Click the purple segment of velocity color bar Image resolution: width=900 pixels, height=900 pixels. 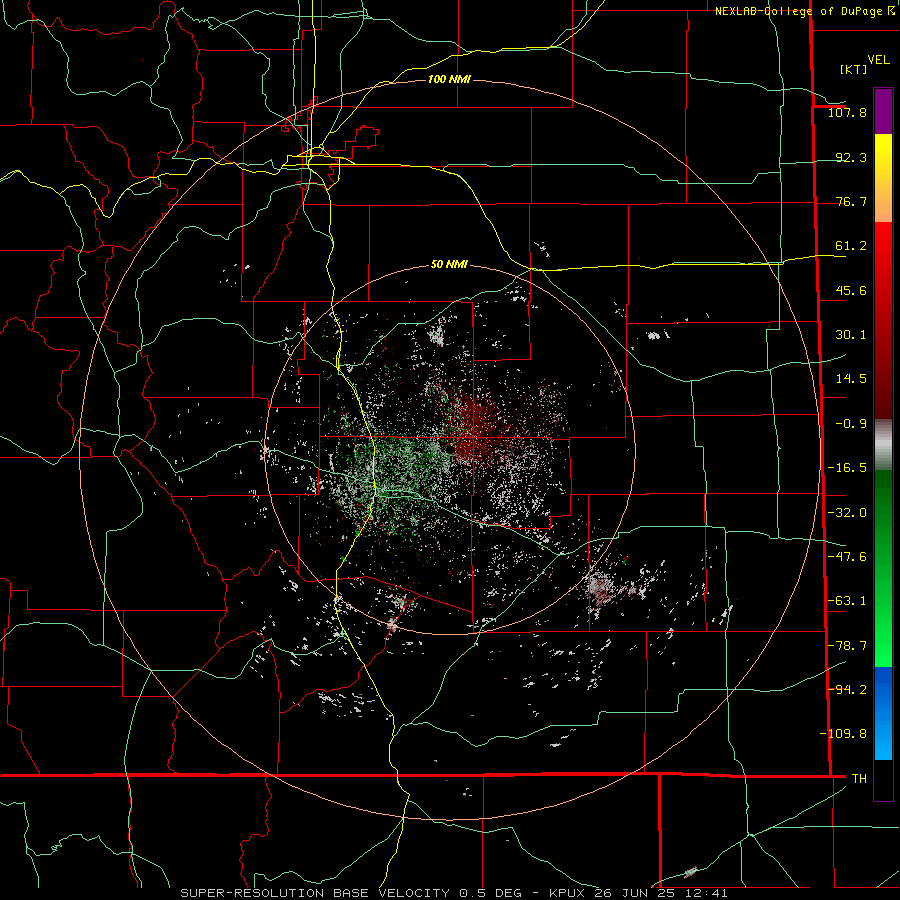(x=883, y=111)
